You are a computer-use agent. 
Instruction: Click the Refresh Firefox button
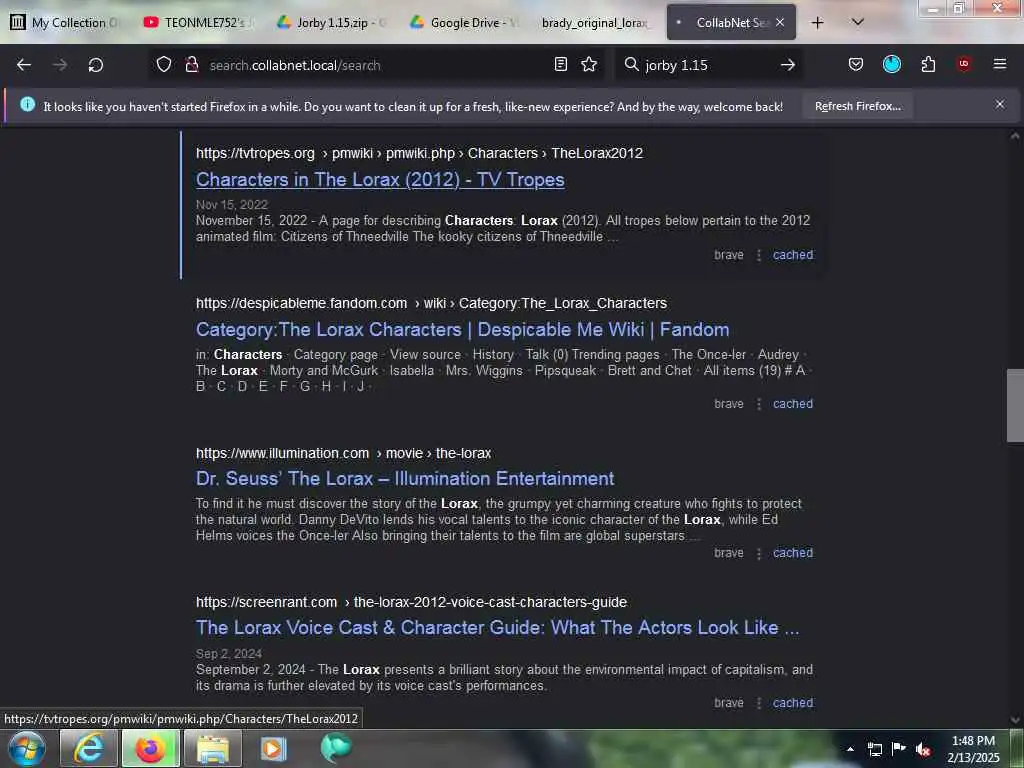[x=857, y=106]
